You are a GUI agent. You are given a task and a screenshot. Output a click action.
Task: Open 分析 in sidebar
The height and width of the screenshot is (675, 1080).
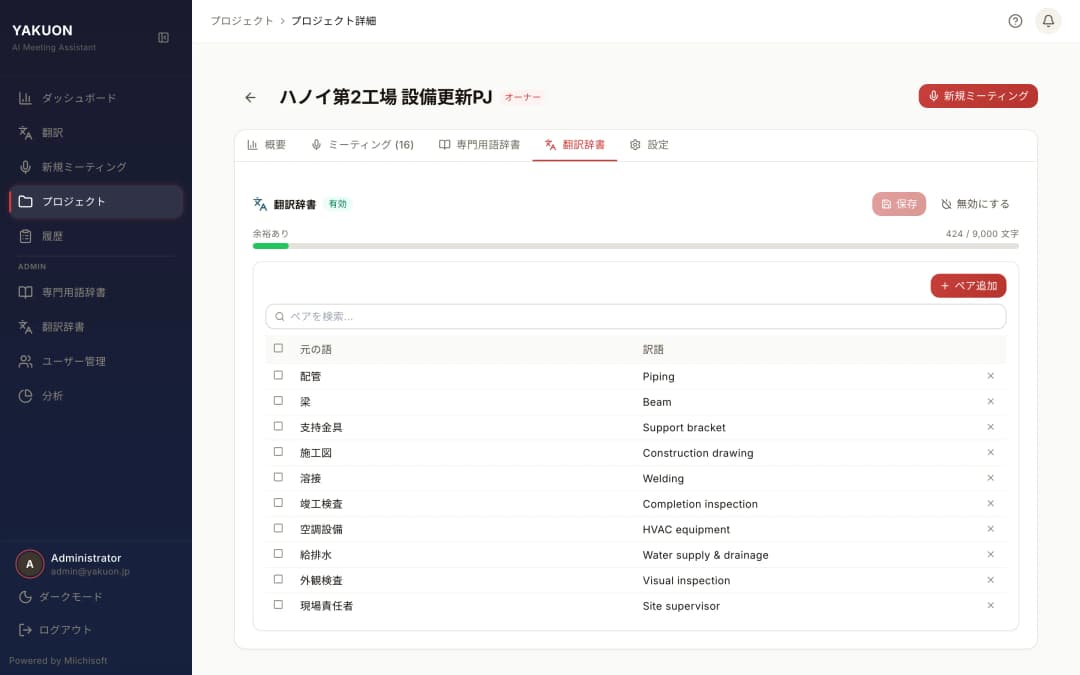point(96,395)
